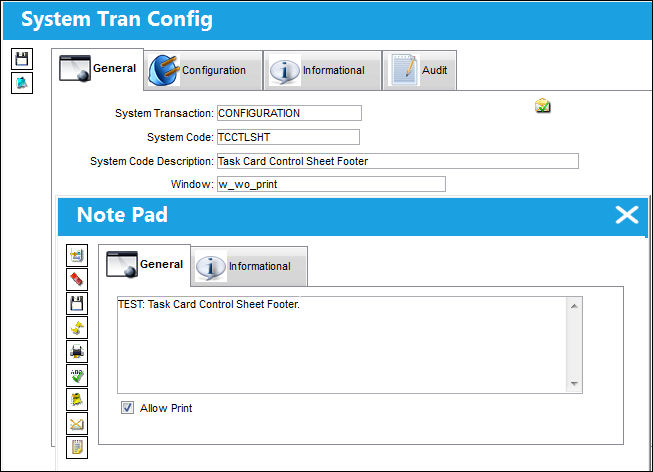
Task: Click inside the Note Pad text area
Action: click(341, 345)
